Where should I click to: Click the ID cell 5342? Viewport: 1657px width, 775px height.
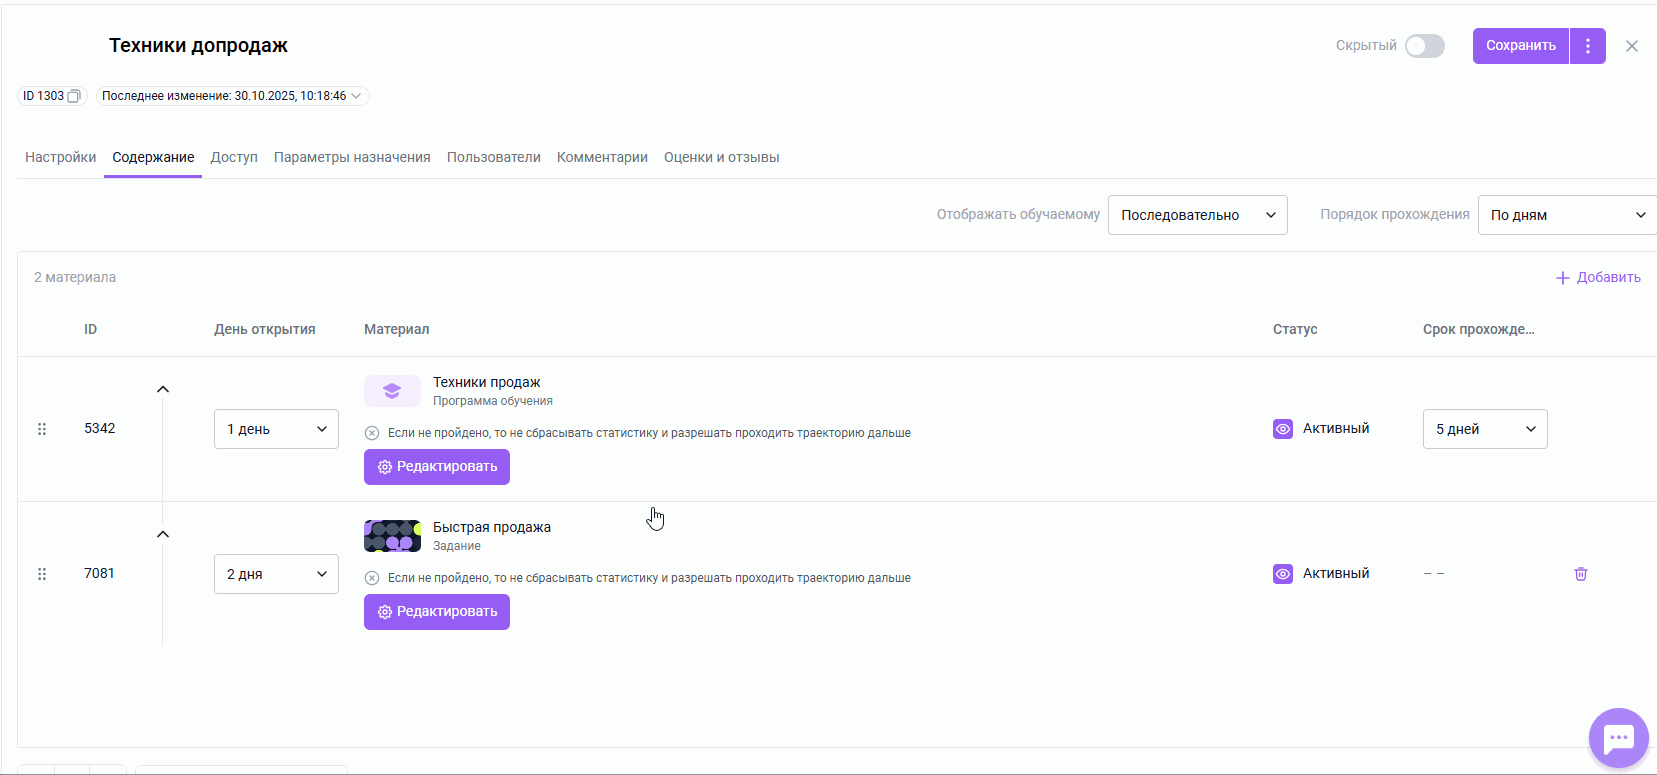[x=100, y=428]
